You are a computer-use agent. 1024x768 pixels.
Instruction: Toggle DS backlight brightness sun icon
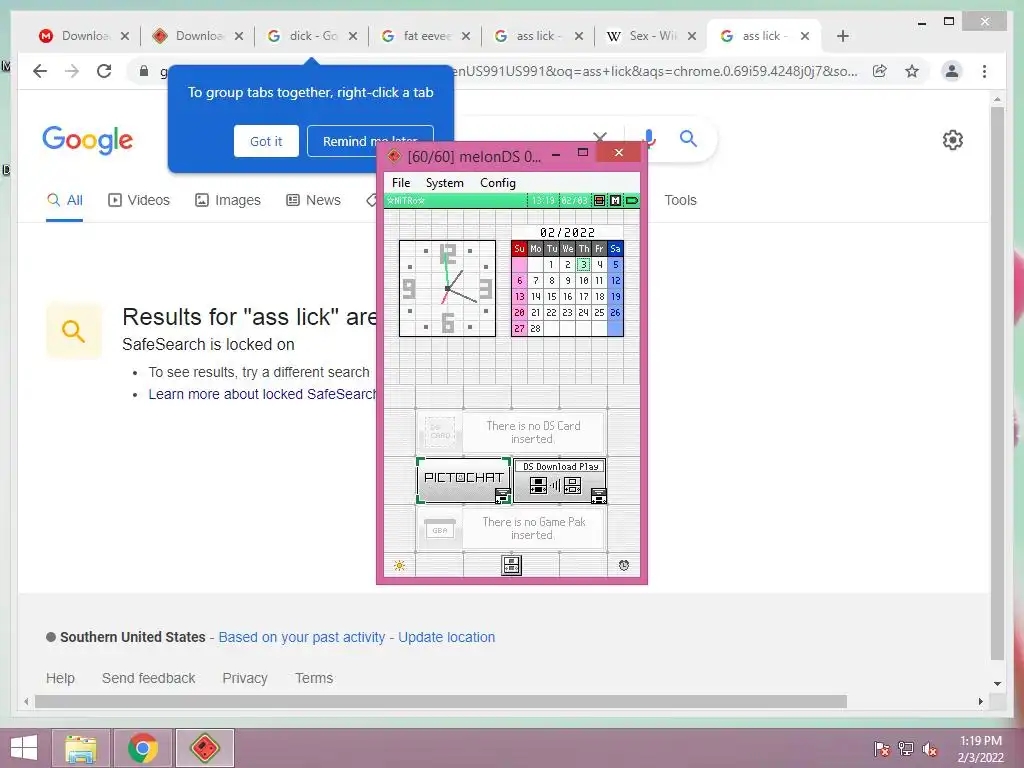click(x=400, y=566)
